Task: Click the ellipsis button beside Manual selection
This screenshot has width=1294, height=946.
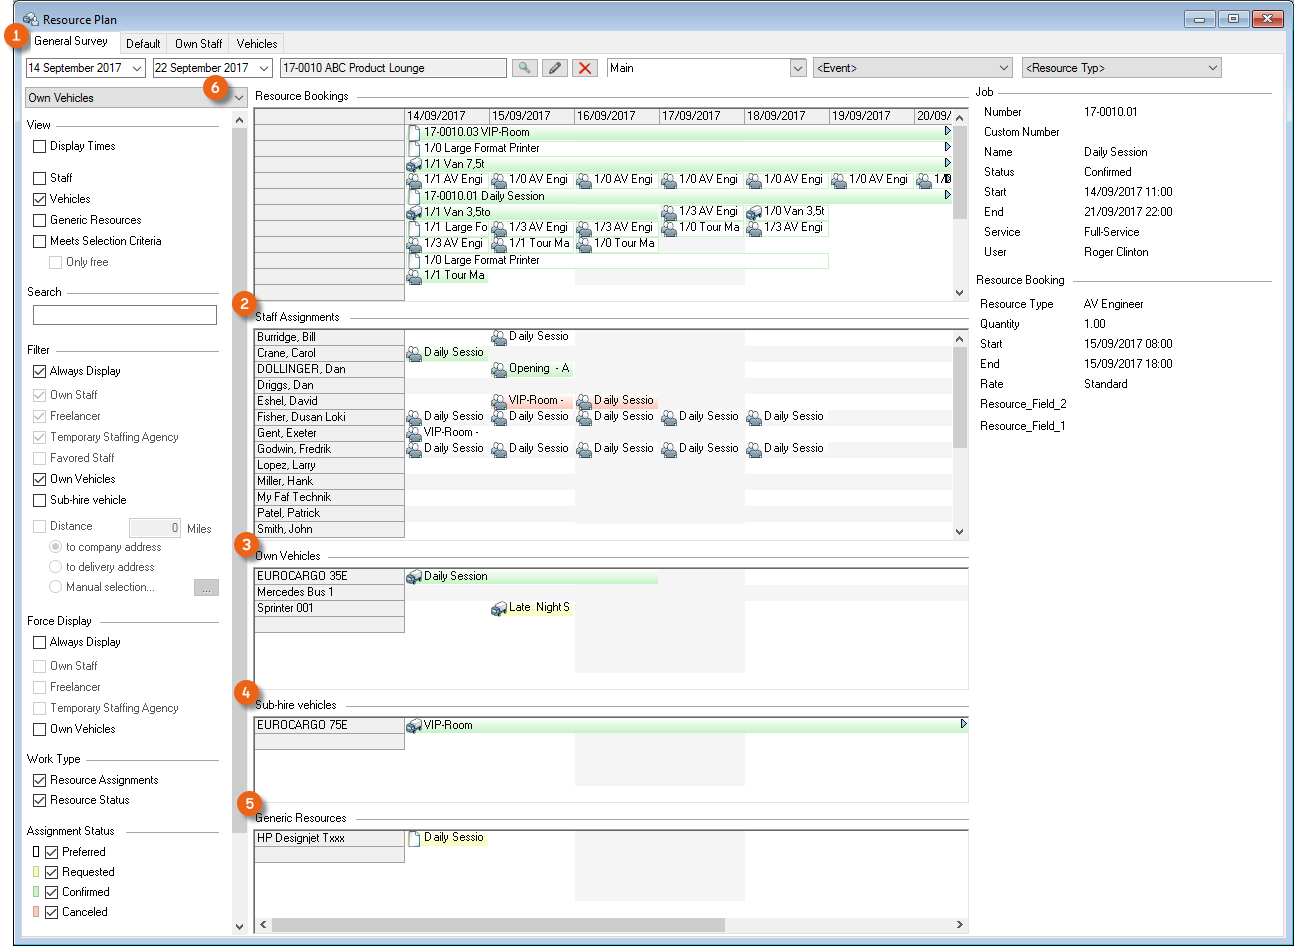Action: click(206, 588)
